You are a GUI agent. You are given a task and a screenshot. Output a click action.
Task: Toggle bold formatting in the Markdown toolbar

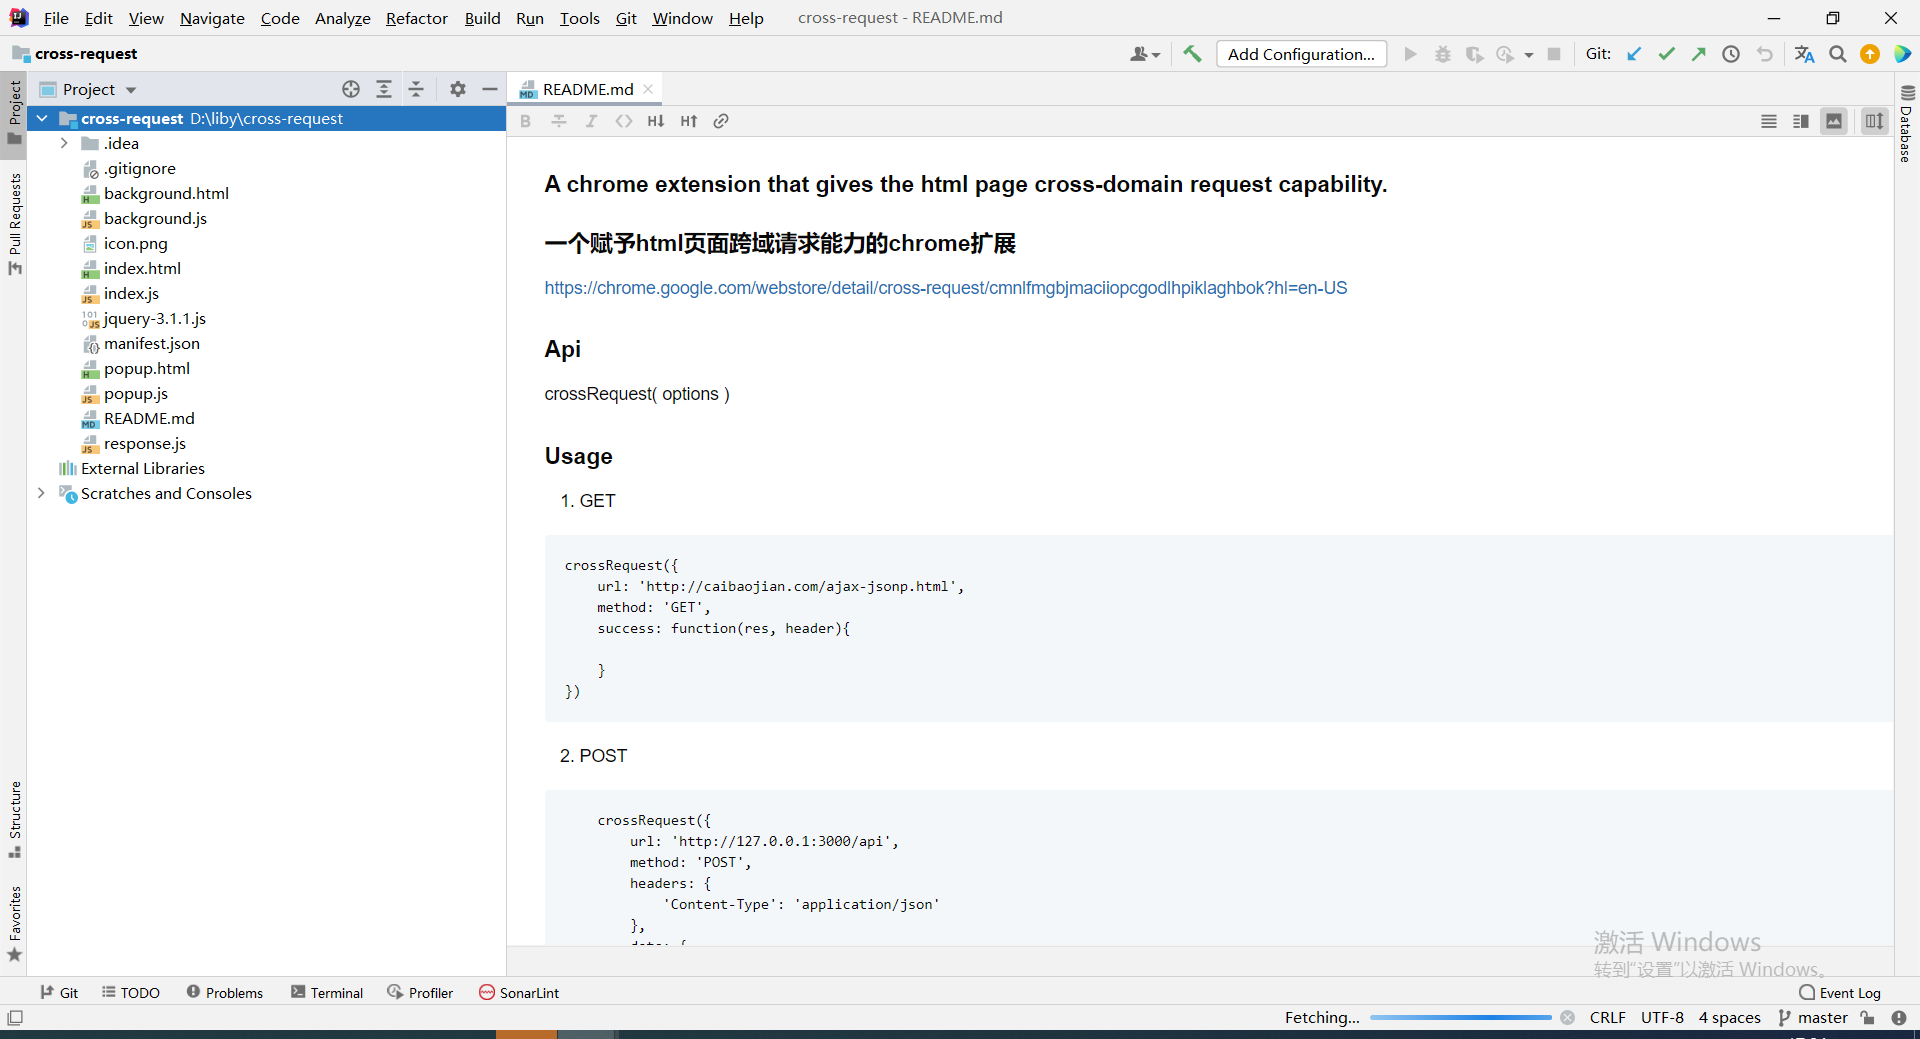tap(525, 121)
